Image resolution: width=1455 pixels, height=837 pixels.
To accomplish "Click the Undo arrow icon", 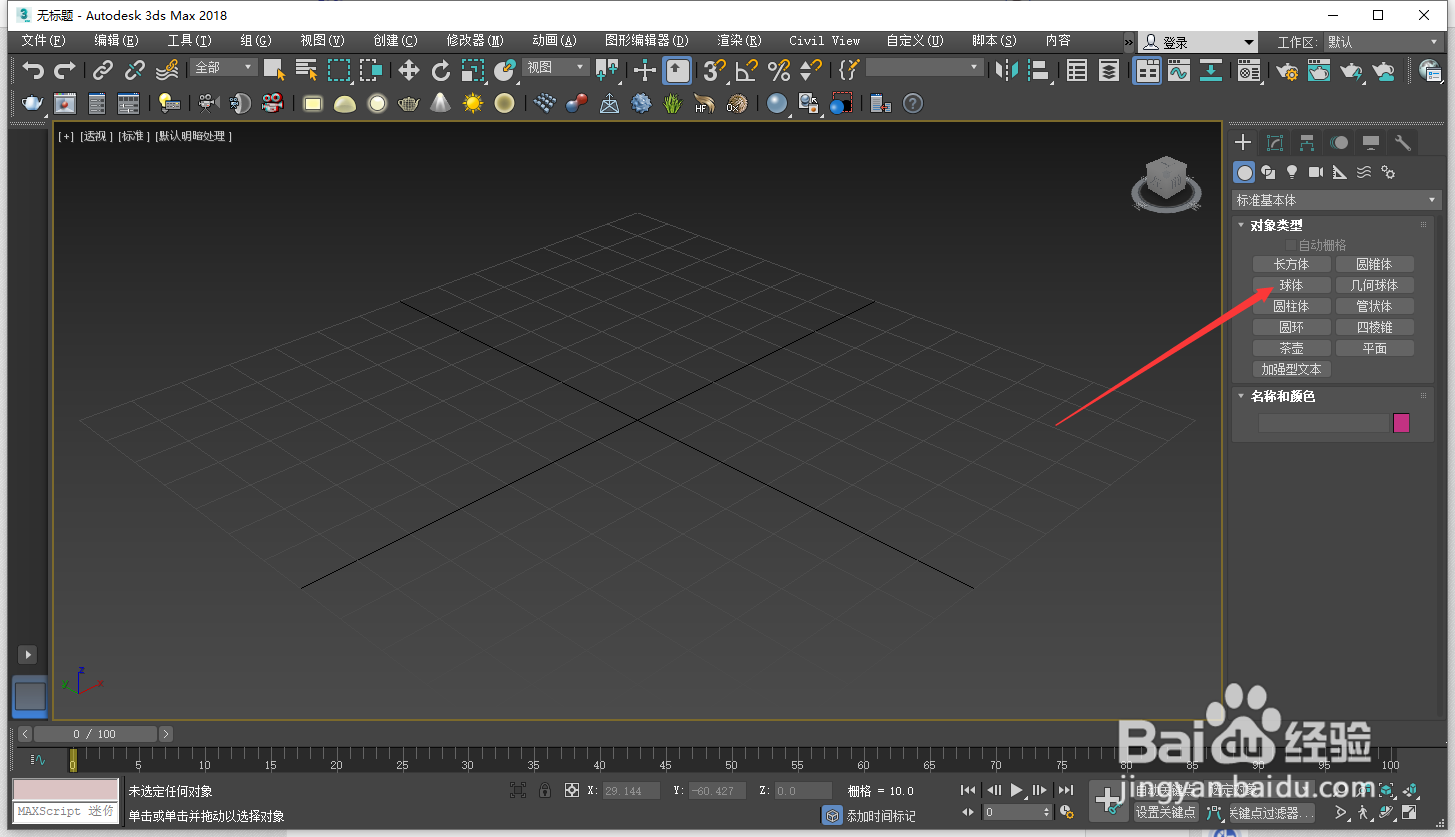I will [x=34, y=70].
